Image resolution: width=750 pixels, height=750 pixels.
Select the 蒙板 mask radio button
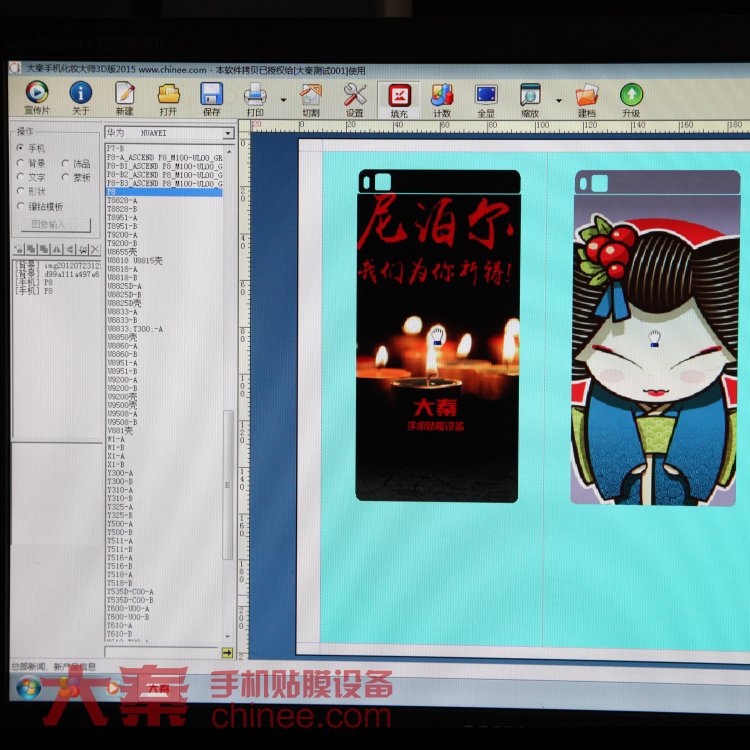coord(76,177)
